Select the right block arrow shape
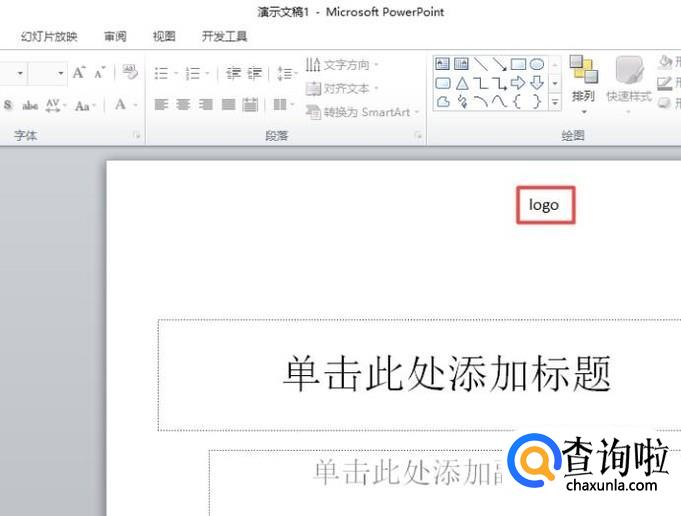681x516 pixels. pos(518,83)
